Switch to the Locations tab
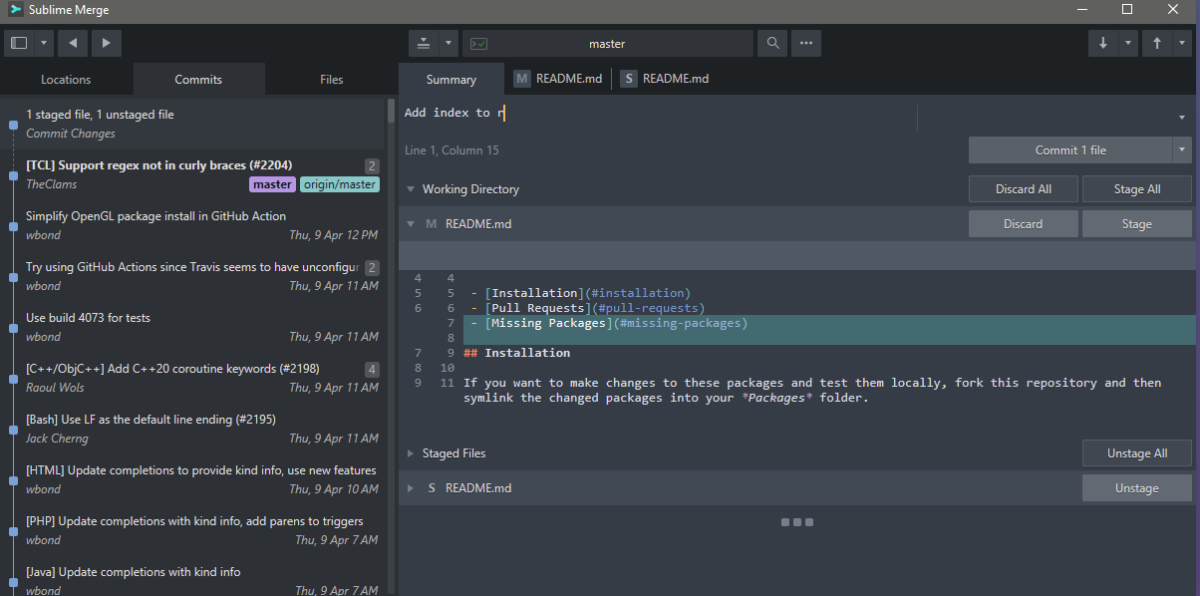1200x596 pixels. [66, 79]
